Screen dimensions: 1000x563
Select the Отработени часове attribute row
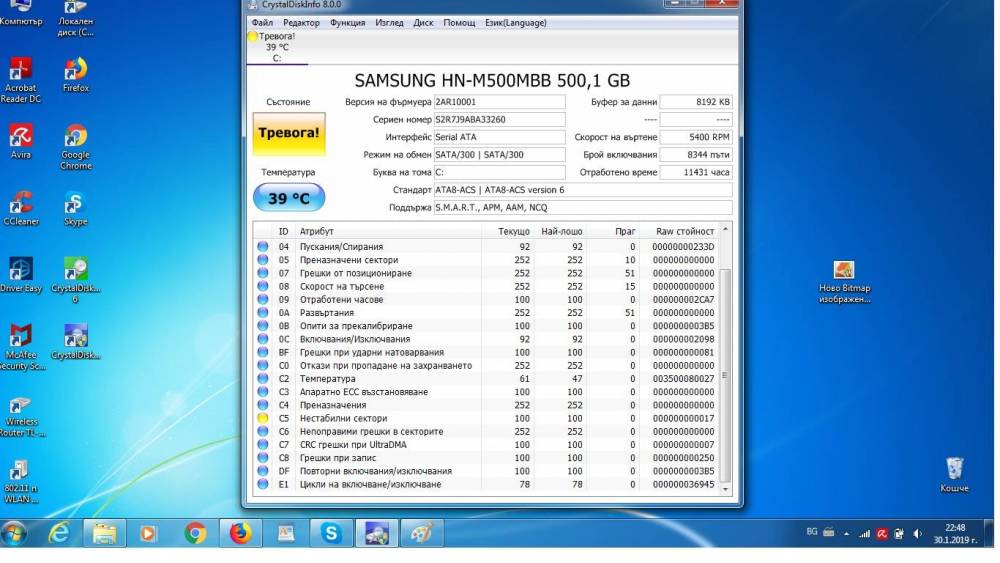pos(486,300)
